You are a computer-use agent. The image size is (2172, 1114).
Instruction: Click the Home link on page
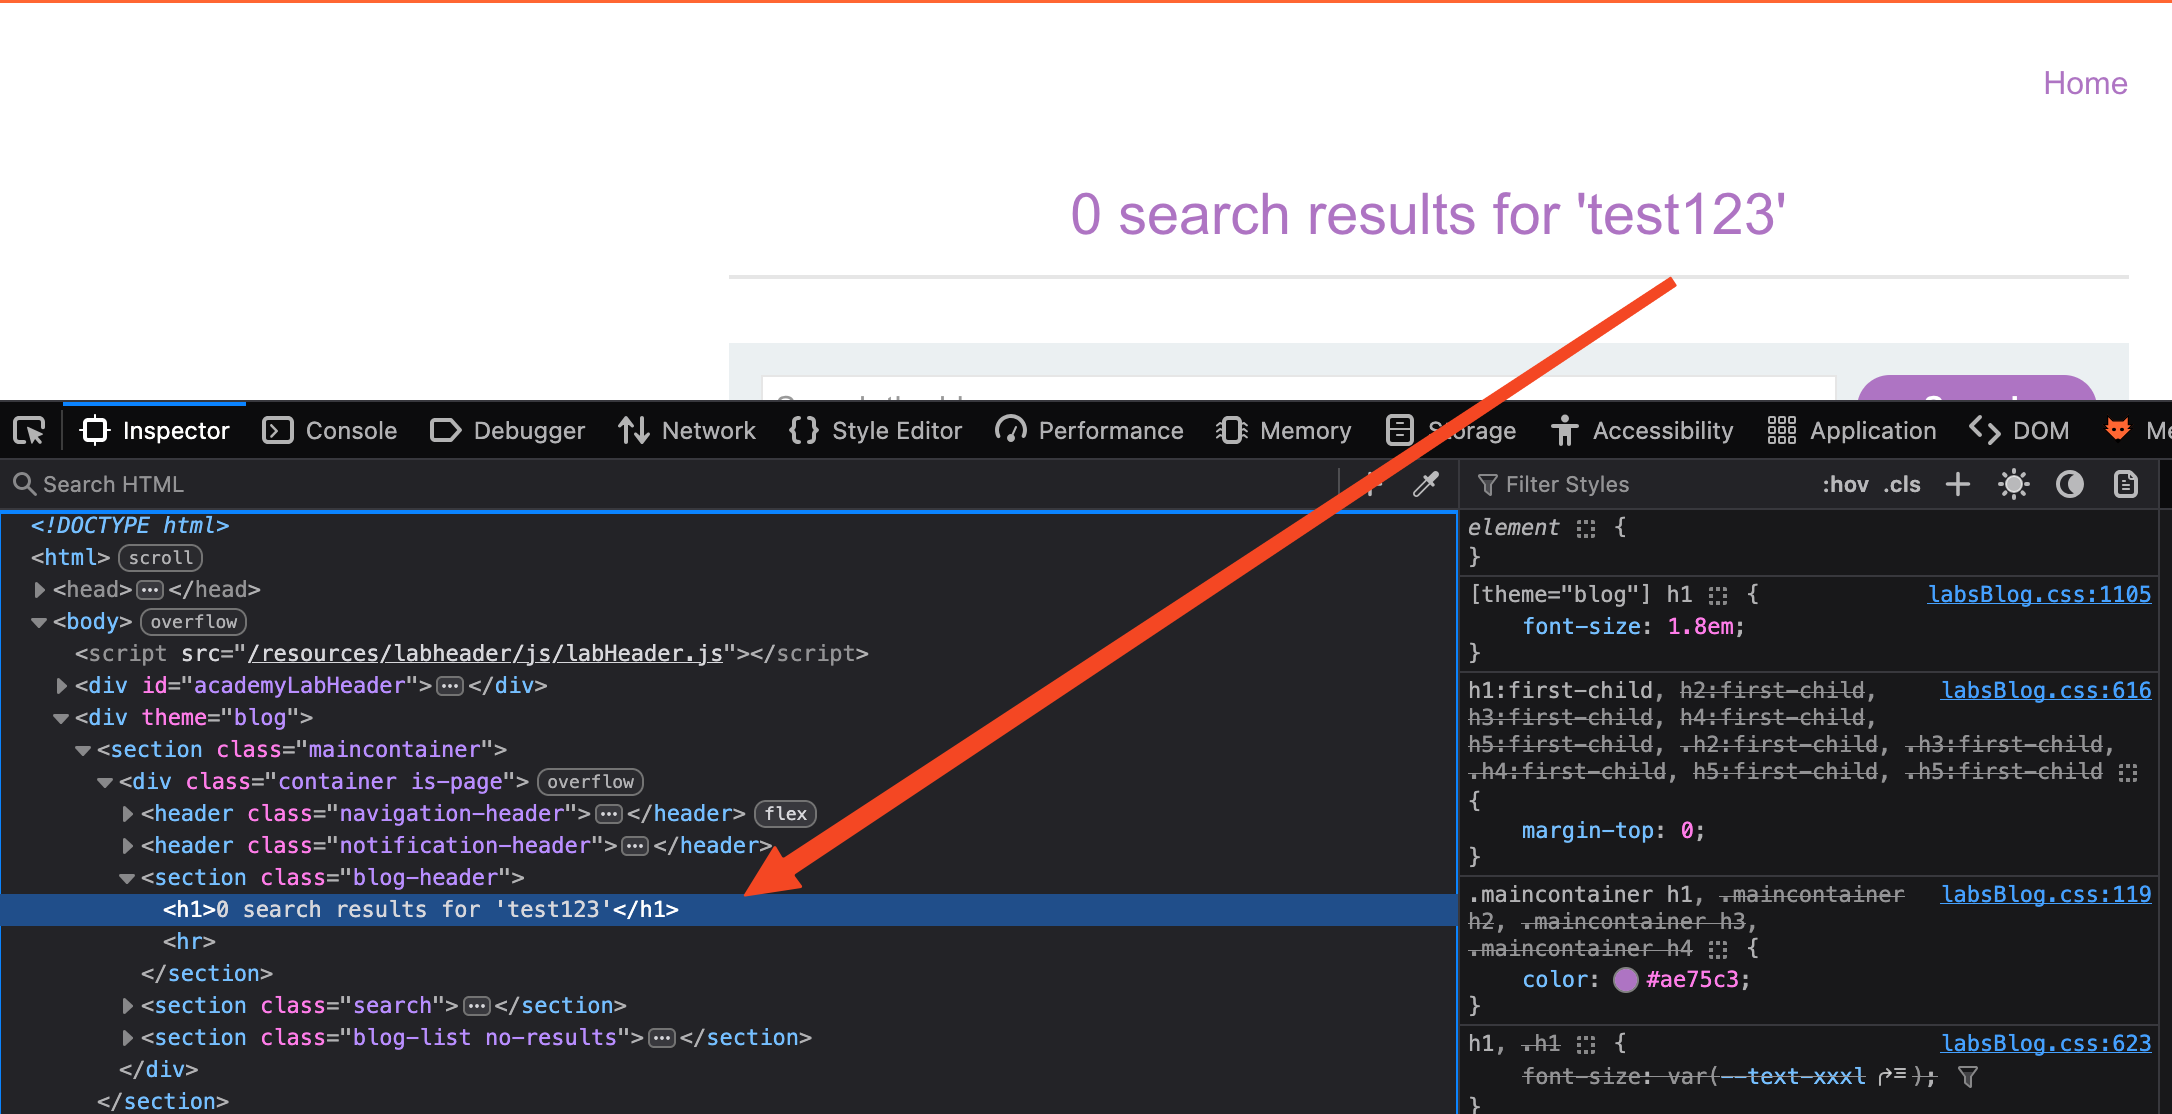pyautogui.click(x=2085, y=83)
